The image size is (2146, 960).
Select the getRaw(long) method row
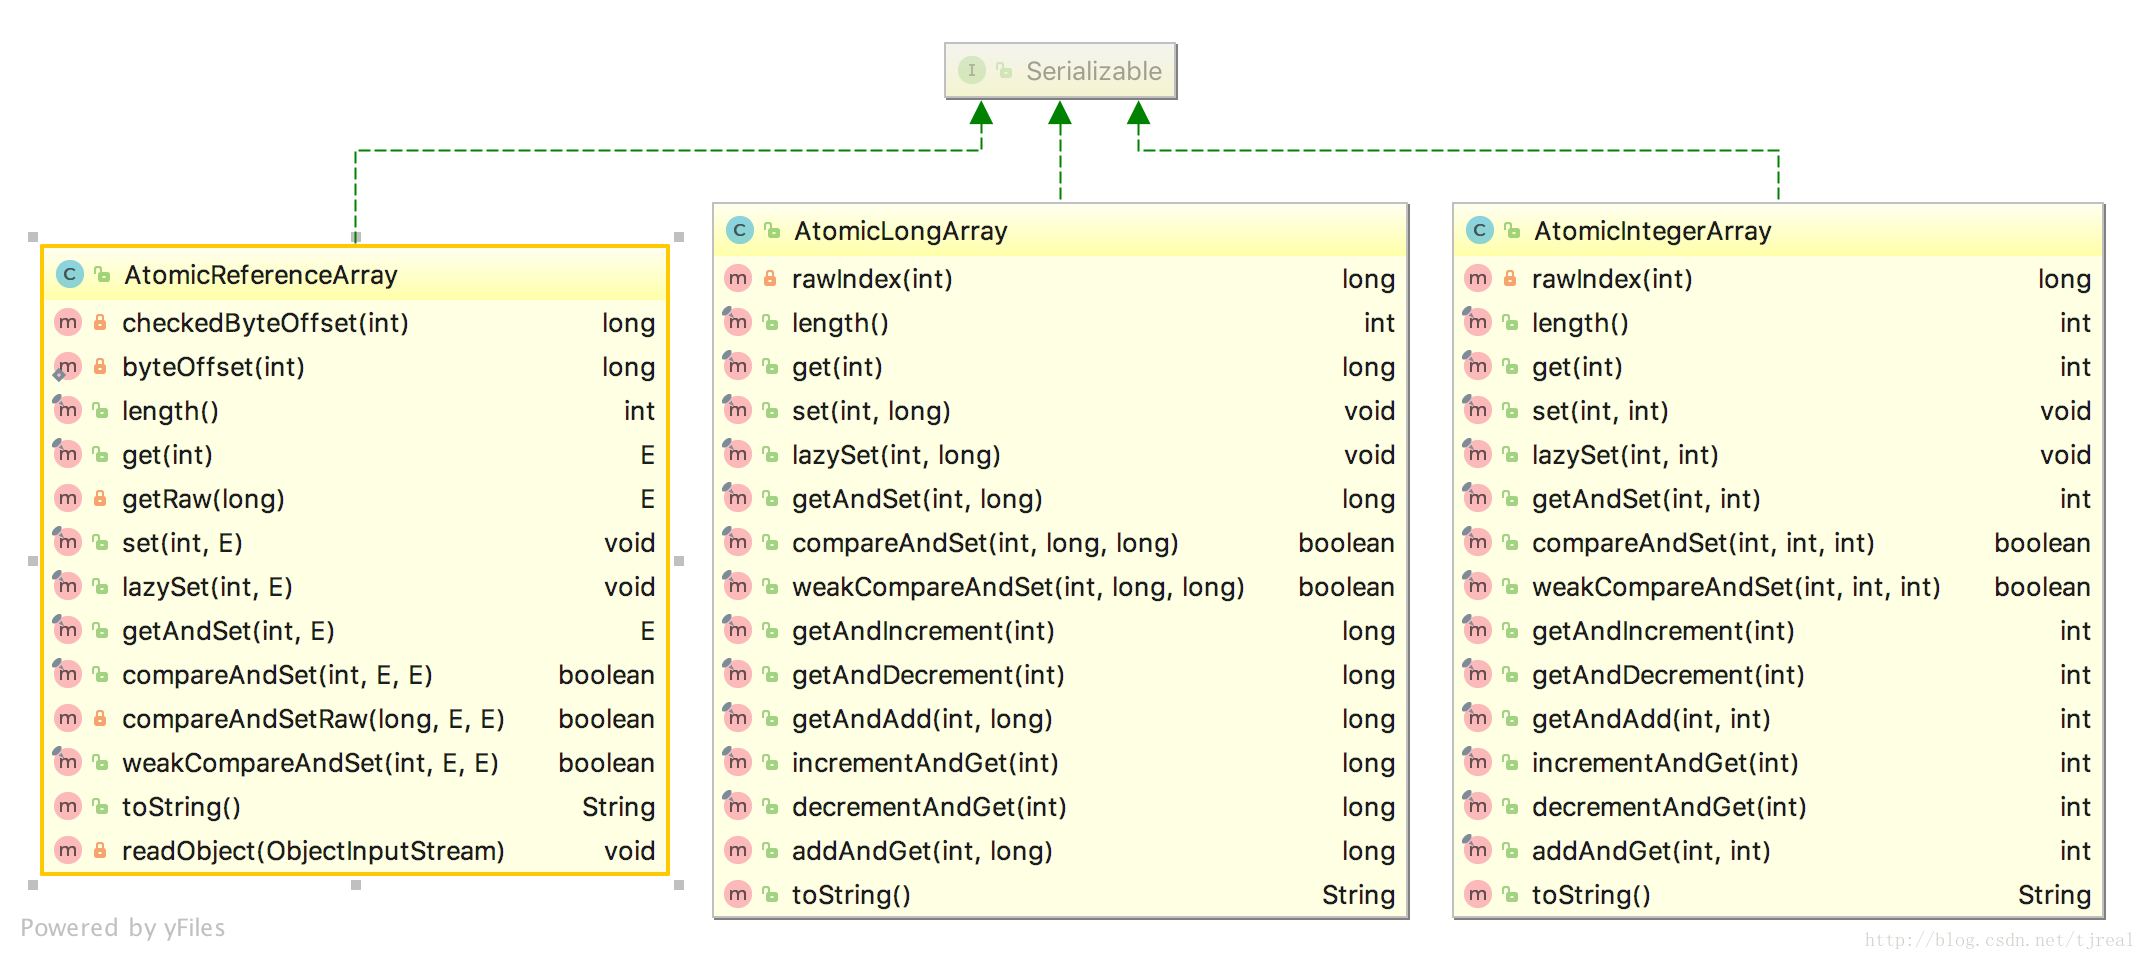click(355, 499)
